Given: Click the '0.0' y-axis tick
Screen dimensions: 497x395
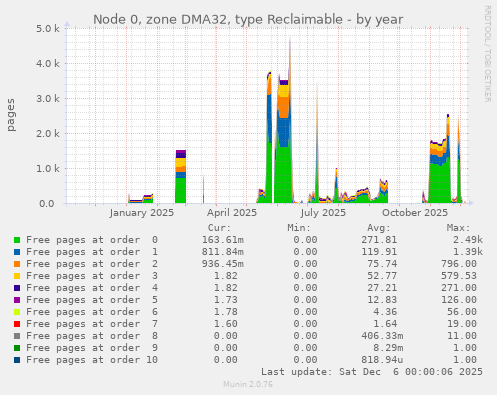Looking at the screenshot, I should [x=46, y=204].
